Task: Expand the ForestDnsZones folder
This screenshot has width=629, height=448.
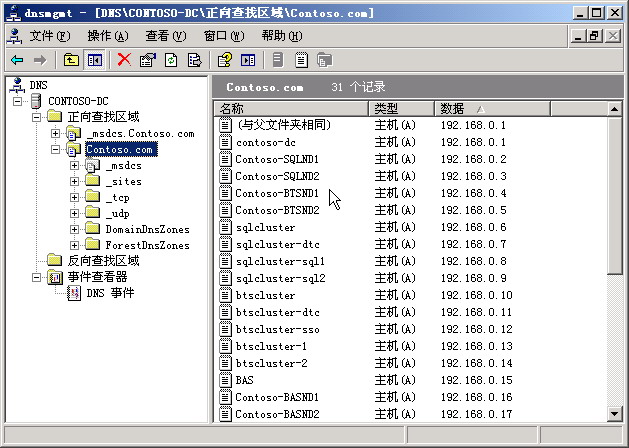Action: (74, 245)
